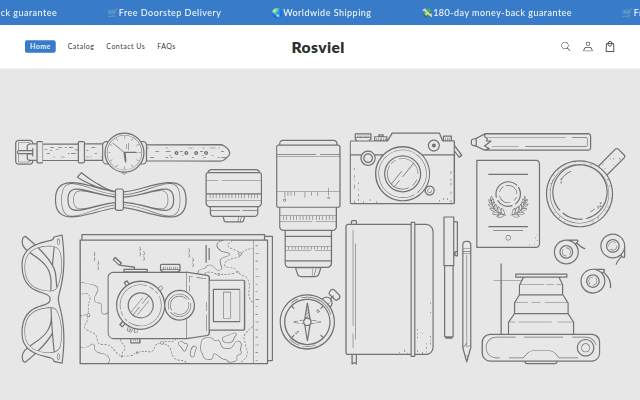The width and height of the screenshot is (640, 400).
Task: Click the Worldwide Shipping announcement
Action: pyautogui.click(x=322, y=13)
